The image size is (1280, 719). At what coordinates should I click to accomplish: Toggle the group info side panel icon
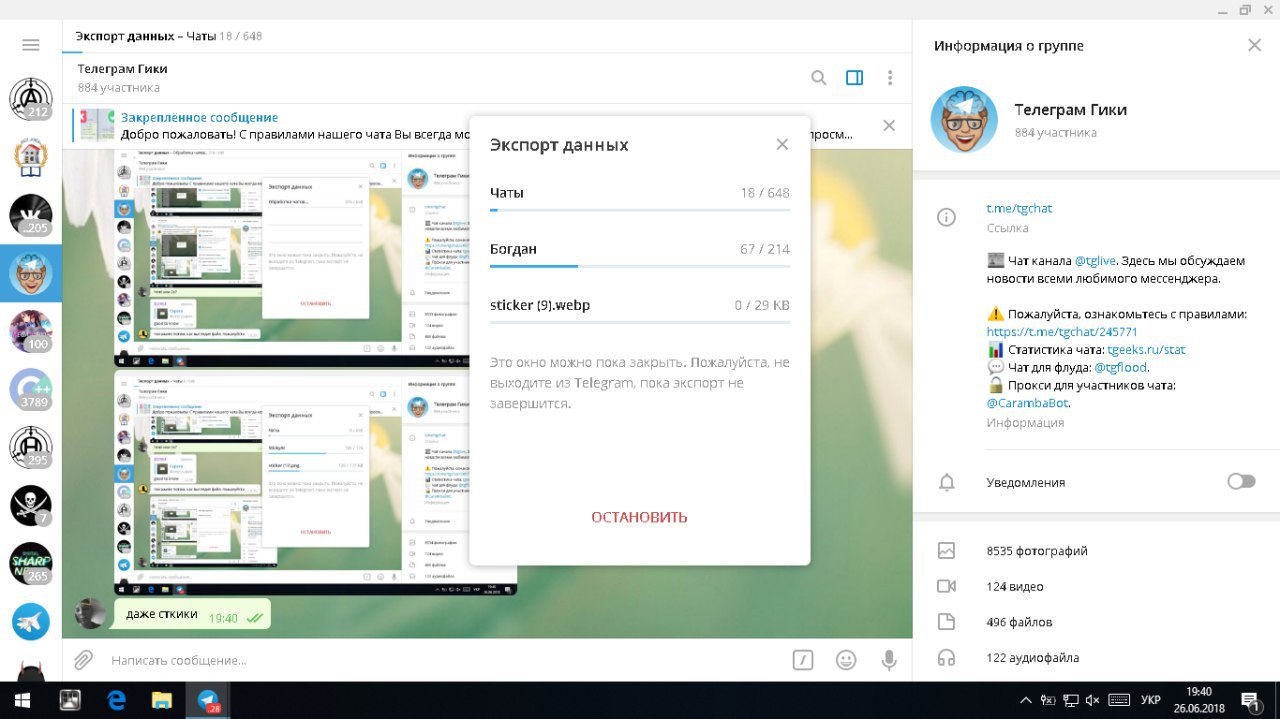[854, 77]
